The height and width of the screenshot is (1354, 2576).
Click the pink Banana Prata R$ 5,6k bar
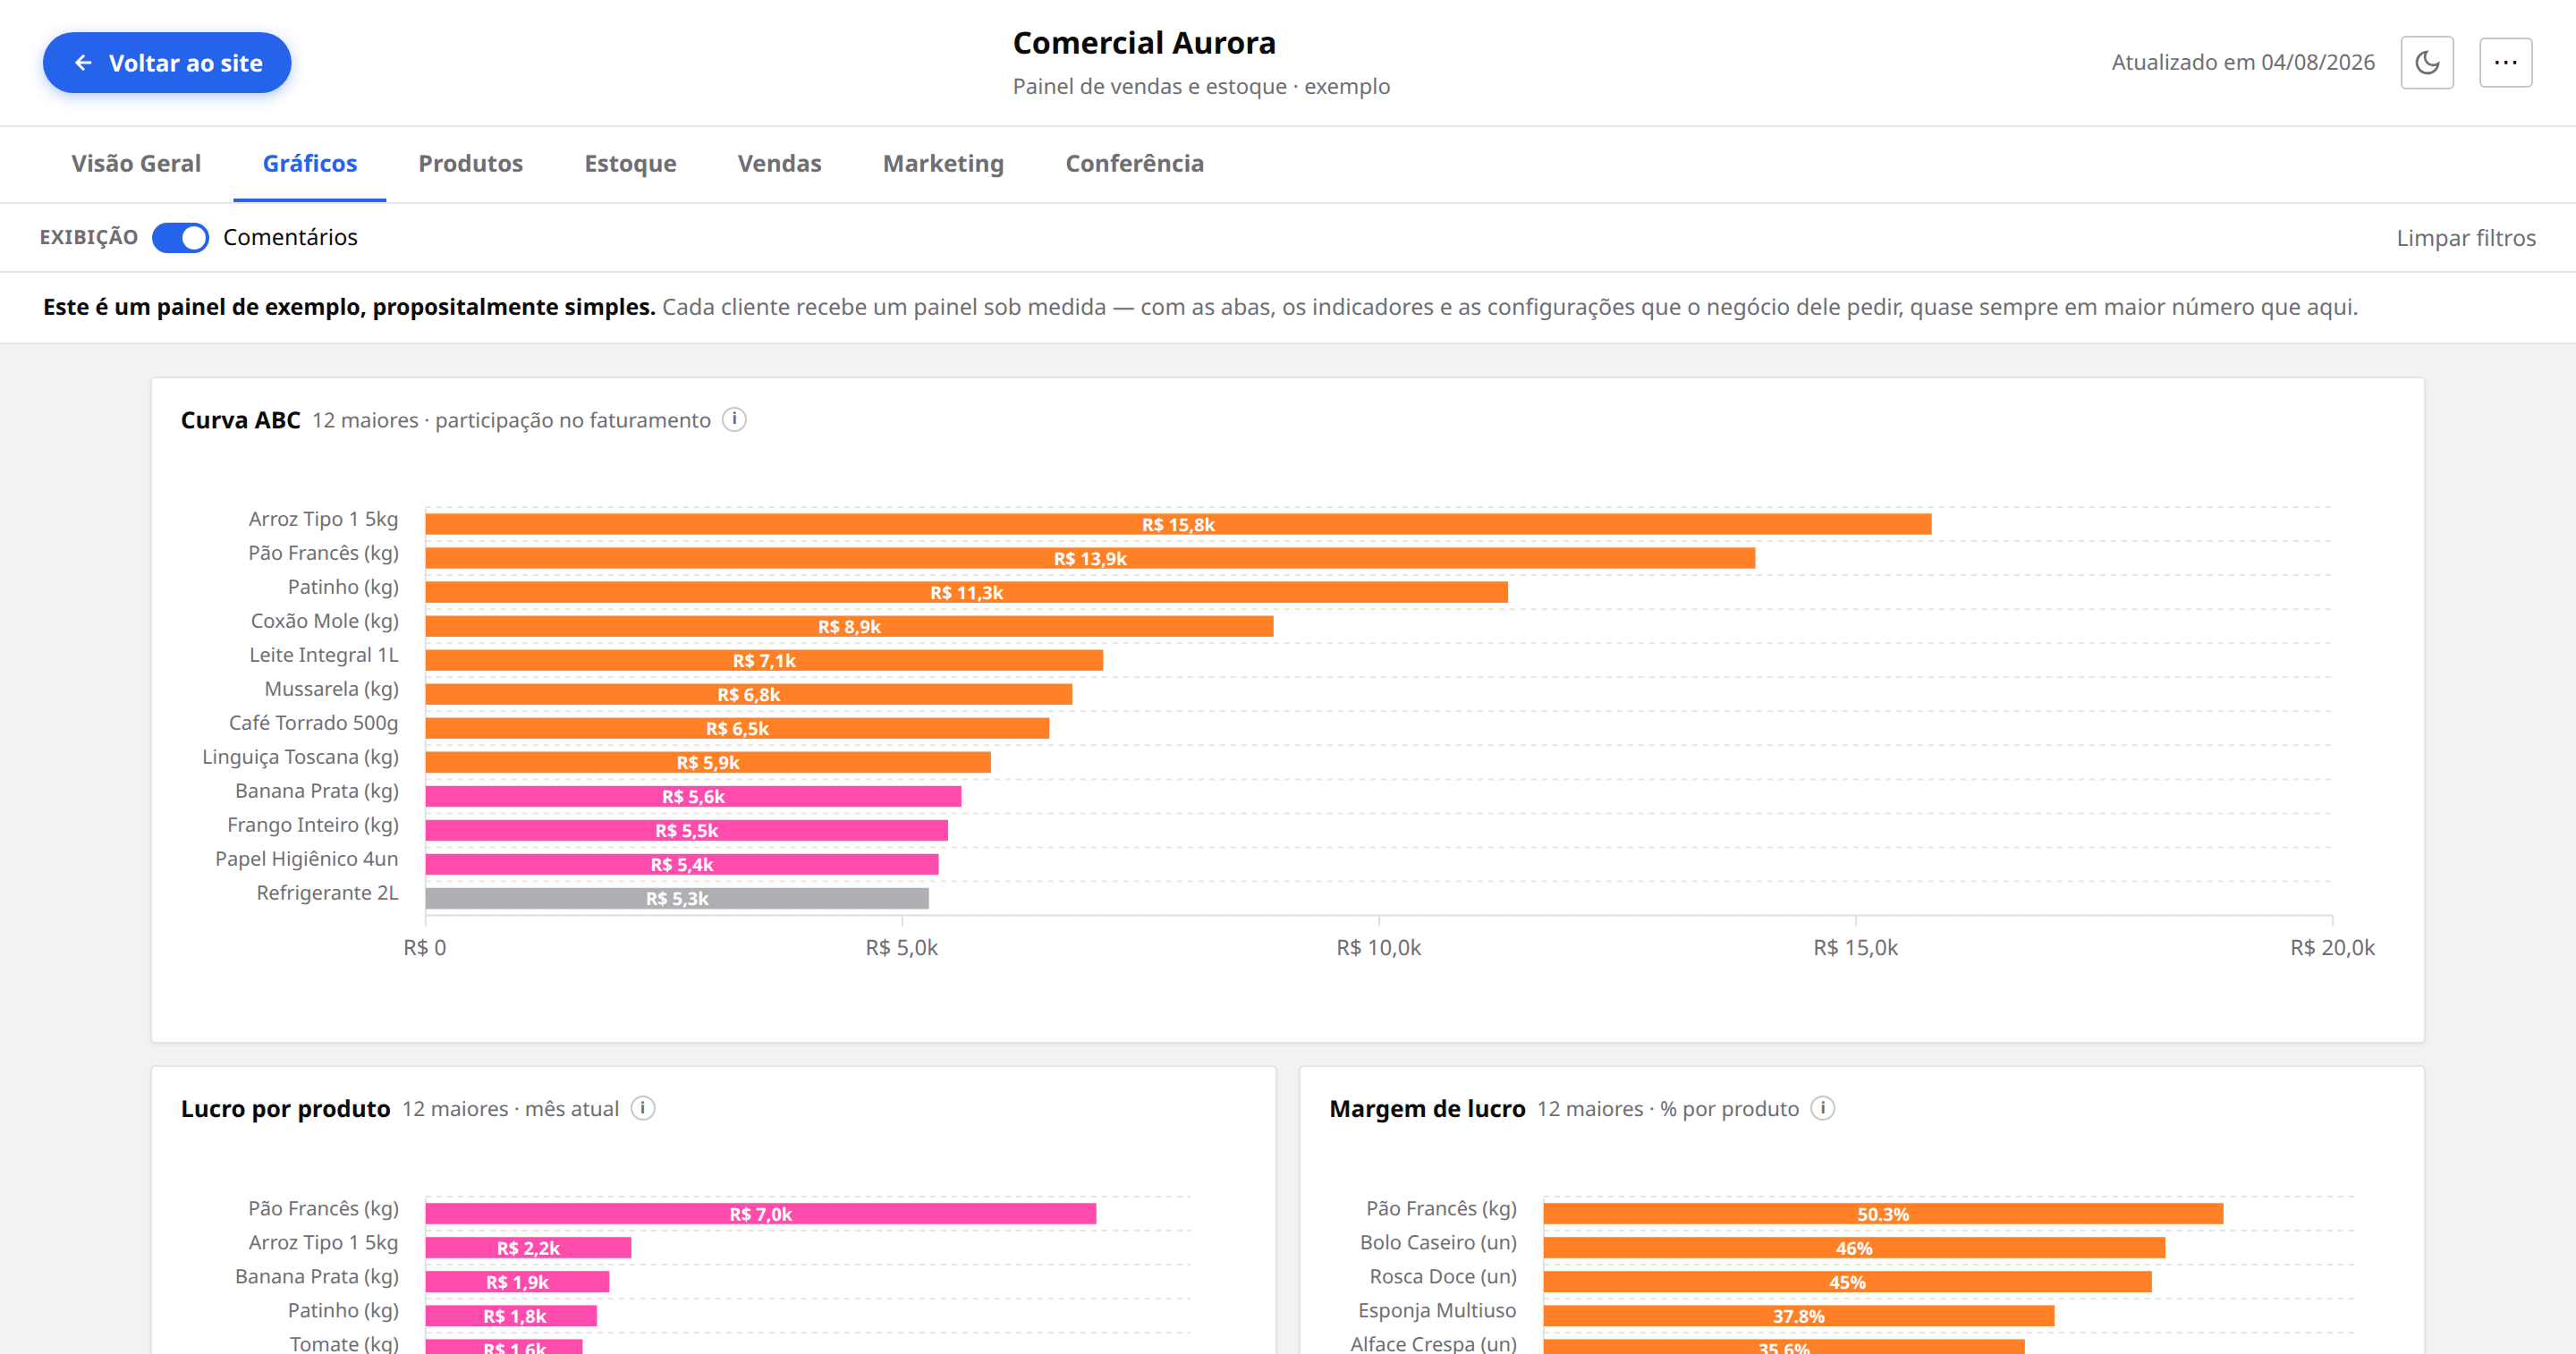coord(693,796)
